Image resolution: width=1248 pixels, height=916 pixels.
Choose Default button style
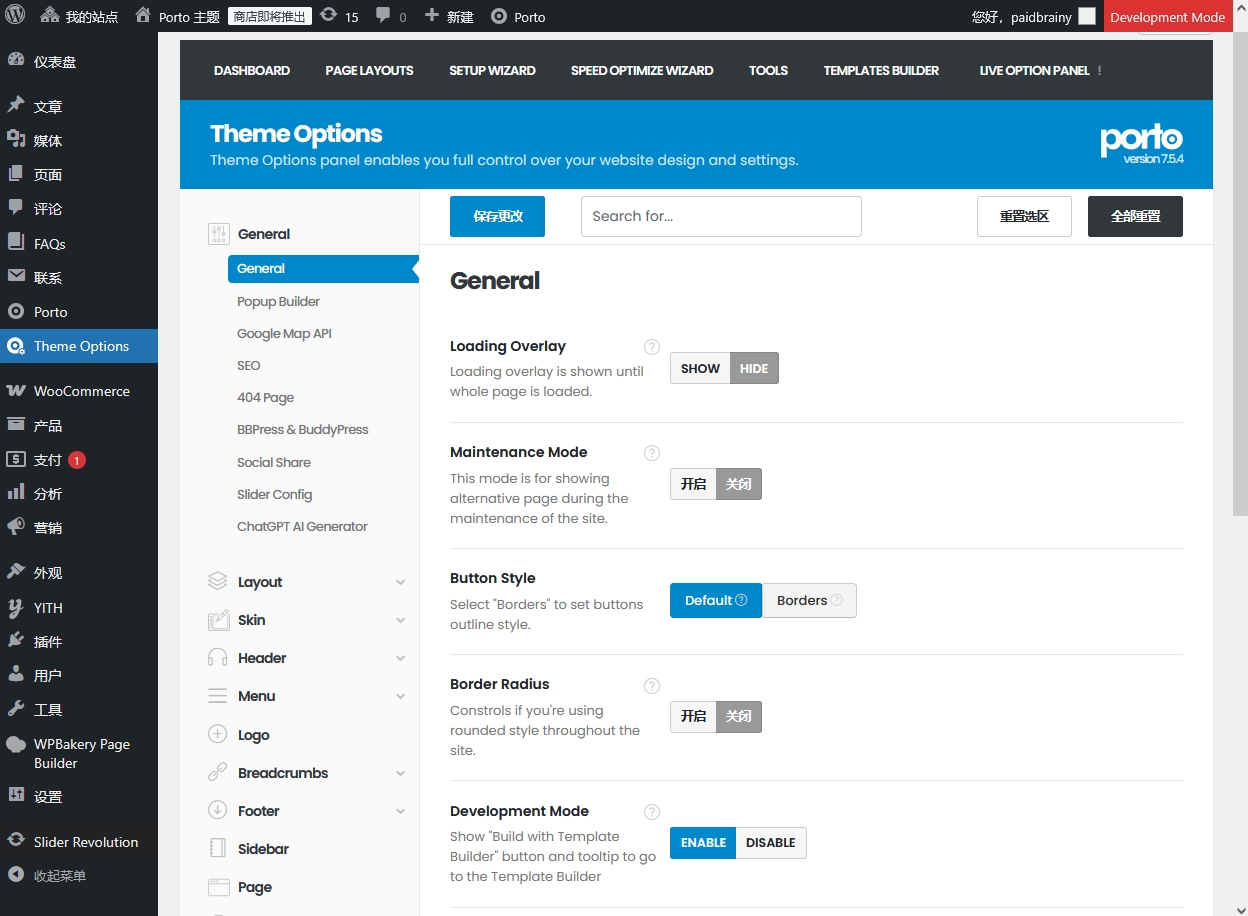pyautogui.click(x=716, y=600)
